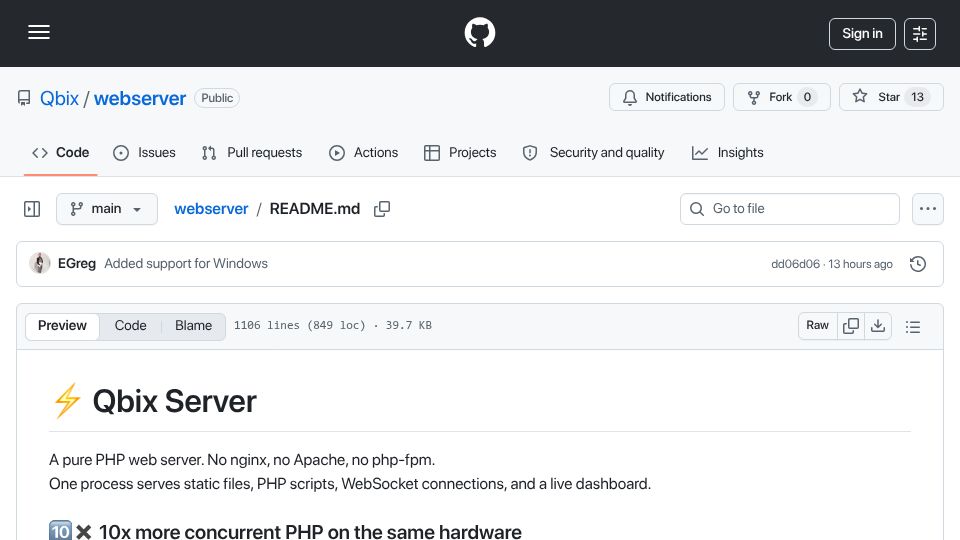Open commit dd06d06
This screenshot has height=540, width=960.
click(x=795, y=264)
